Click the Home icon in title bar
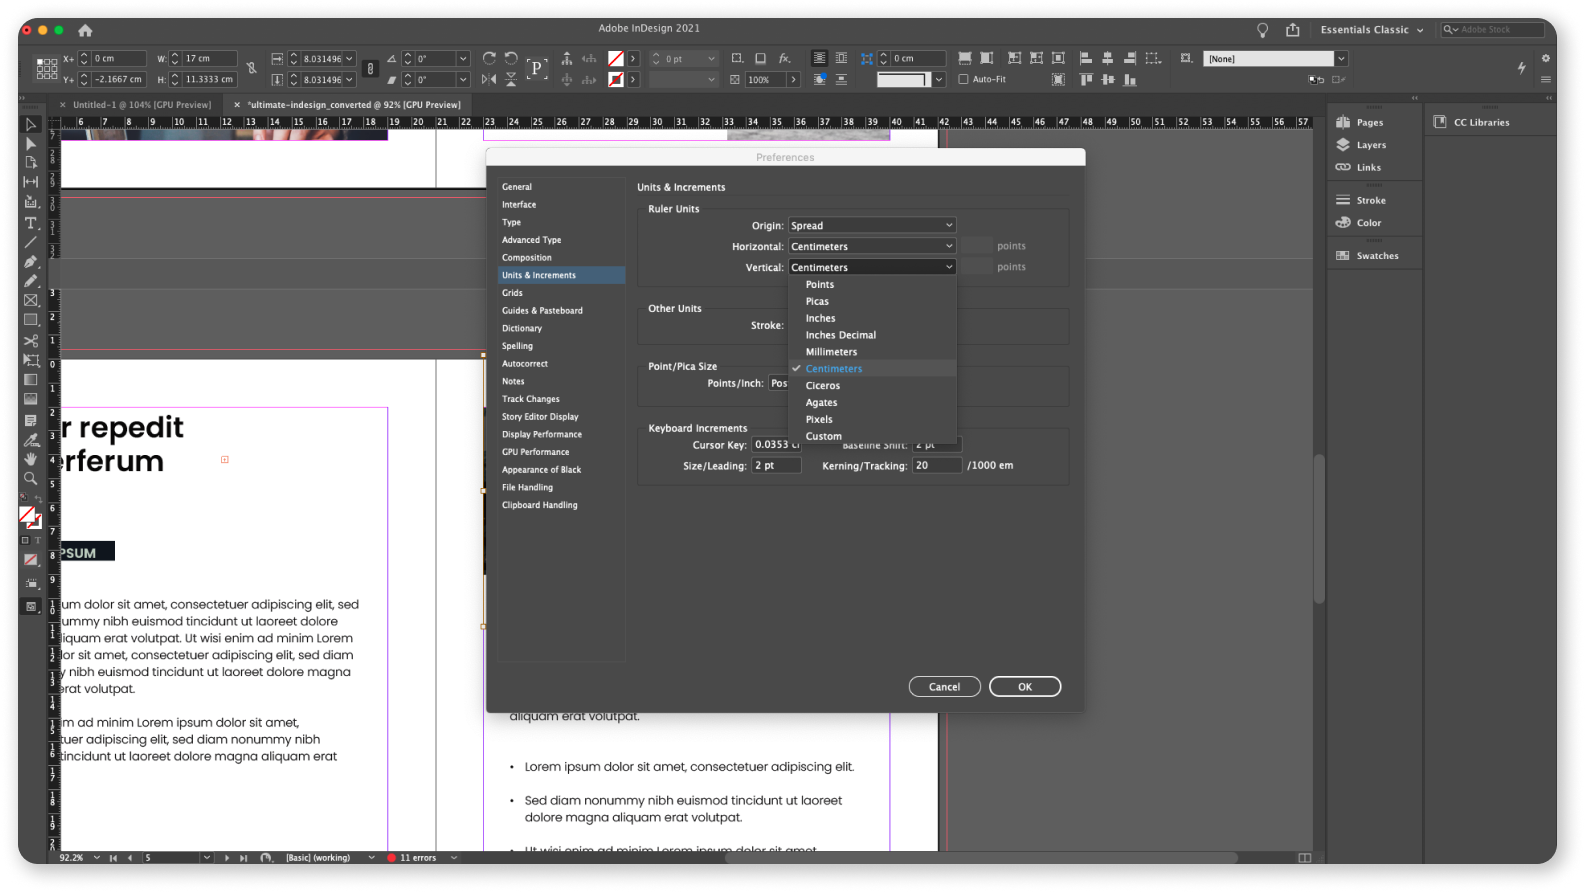The width and height of the screenshot is (1585, 892). [85, 30]
